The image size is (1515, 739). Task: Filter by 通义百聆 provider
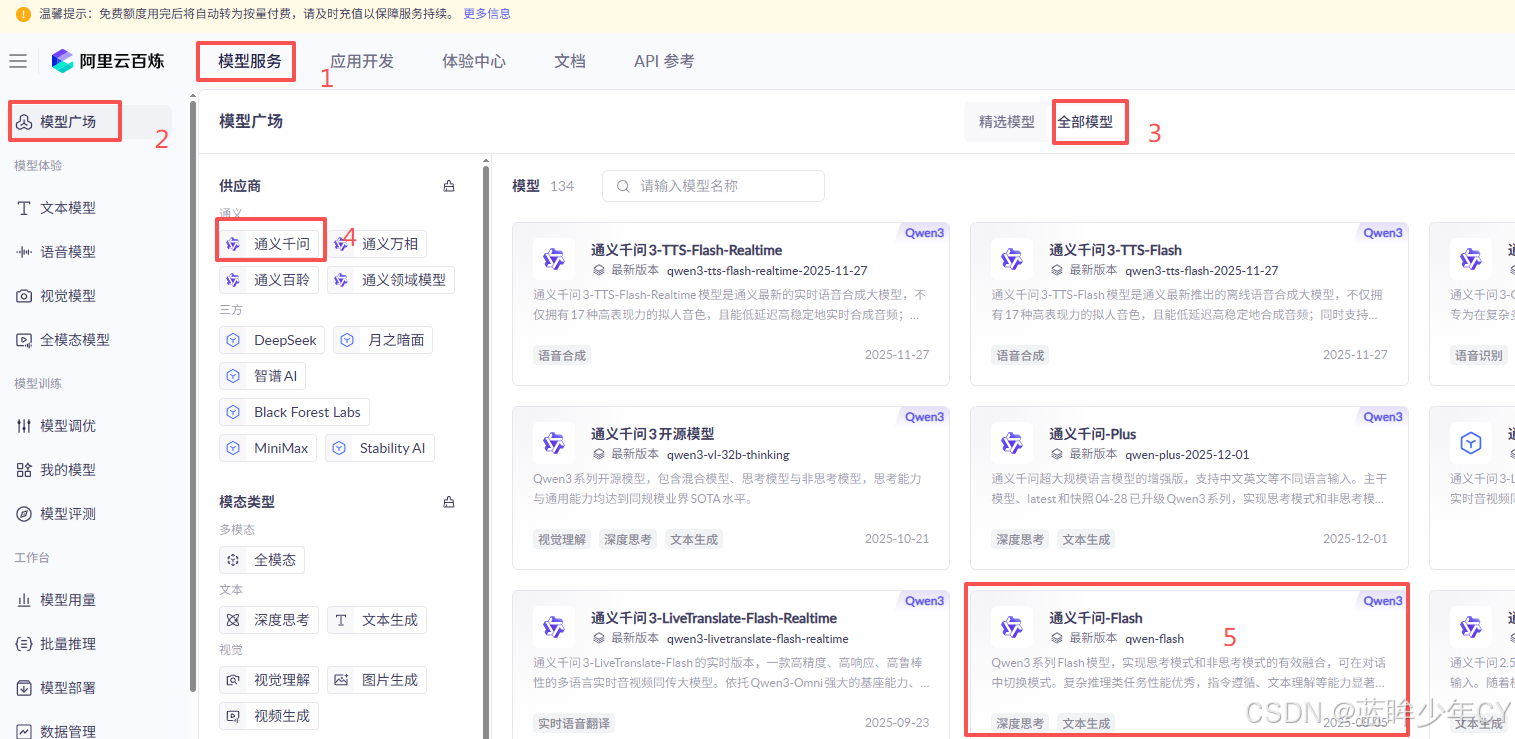click(269, 280)
